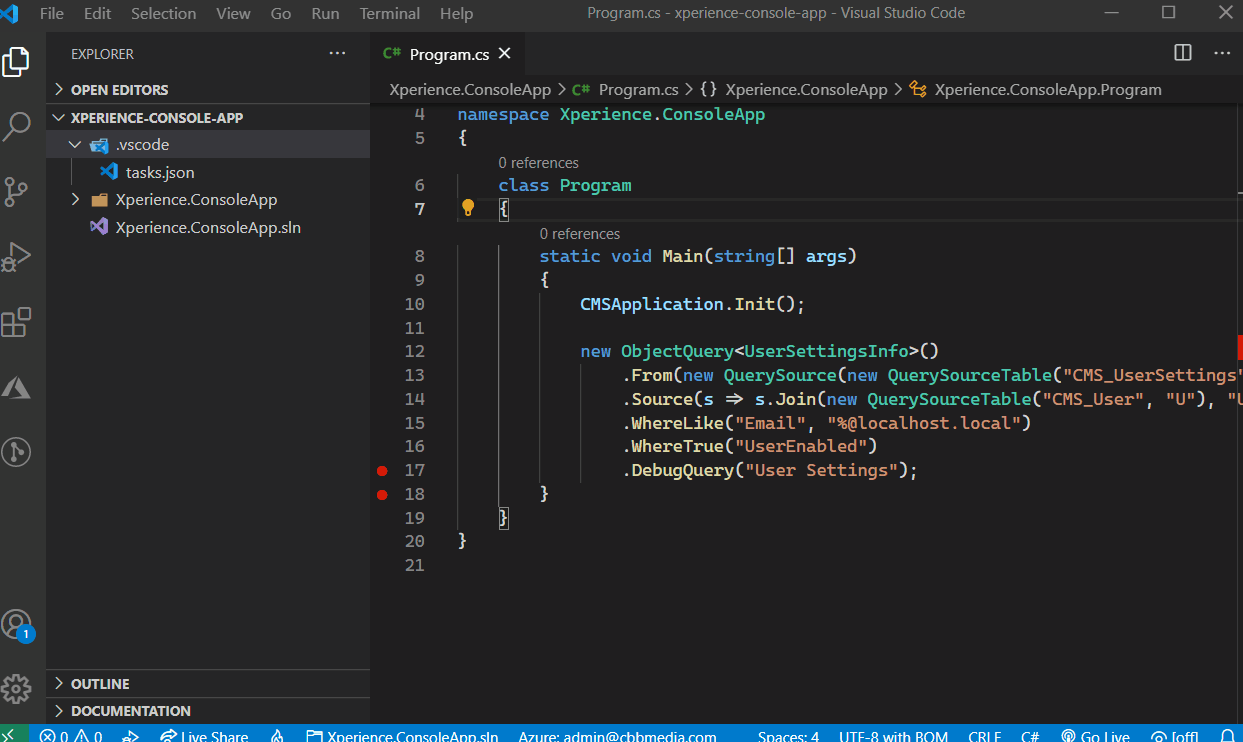Click Xperience.ConsoleApp folder breadcrumb
This screenshot has height=742, width=1243.
coord(470,89)
